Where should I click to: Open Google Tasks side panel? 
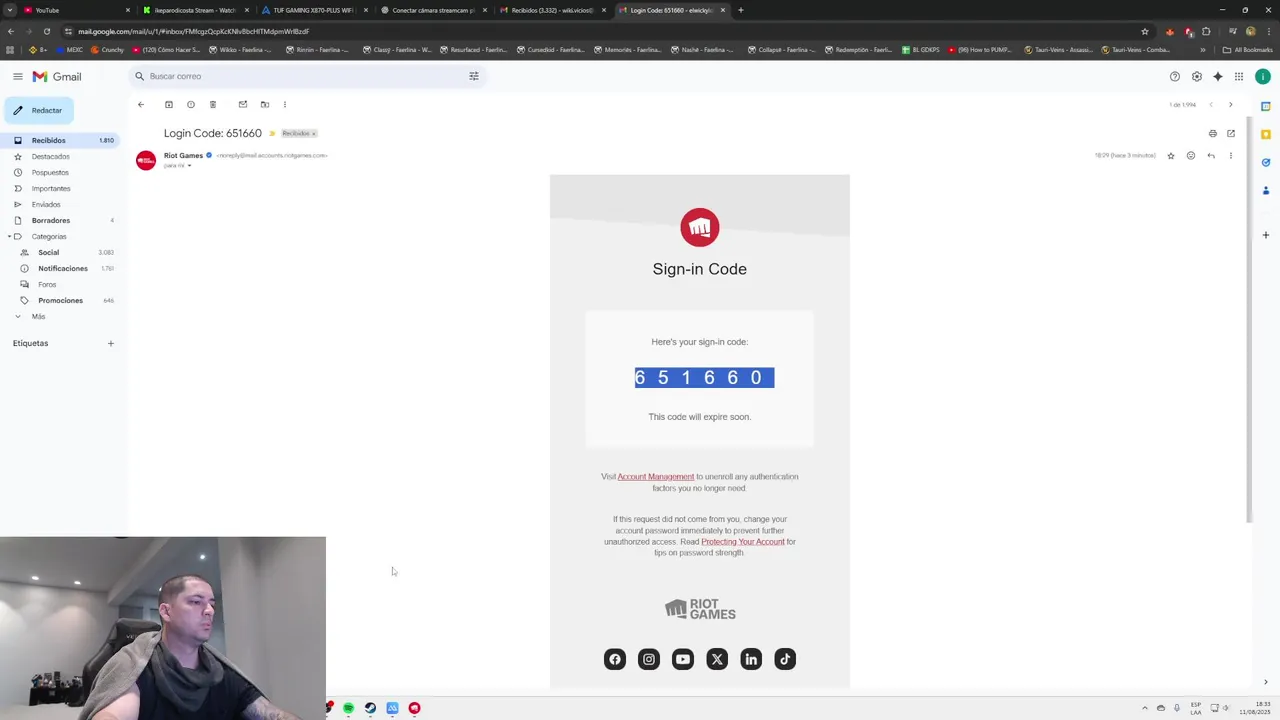pos(1266,162)
